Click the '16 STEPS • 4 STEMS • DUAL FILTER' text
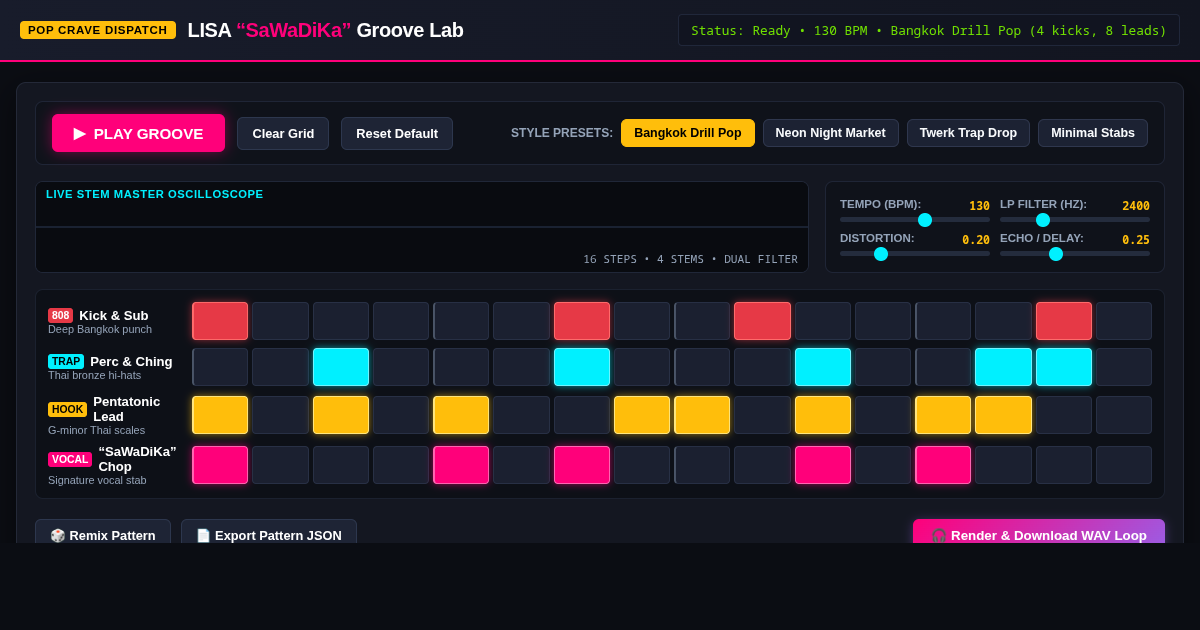This screenshot has height=630, width=1200. pyautogui.click(x=691, y=259)
